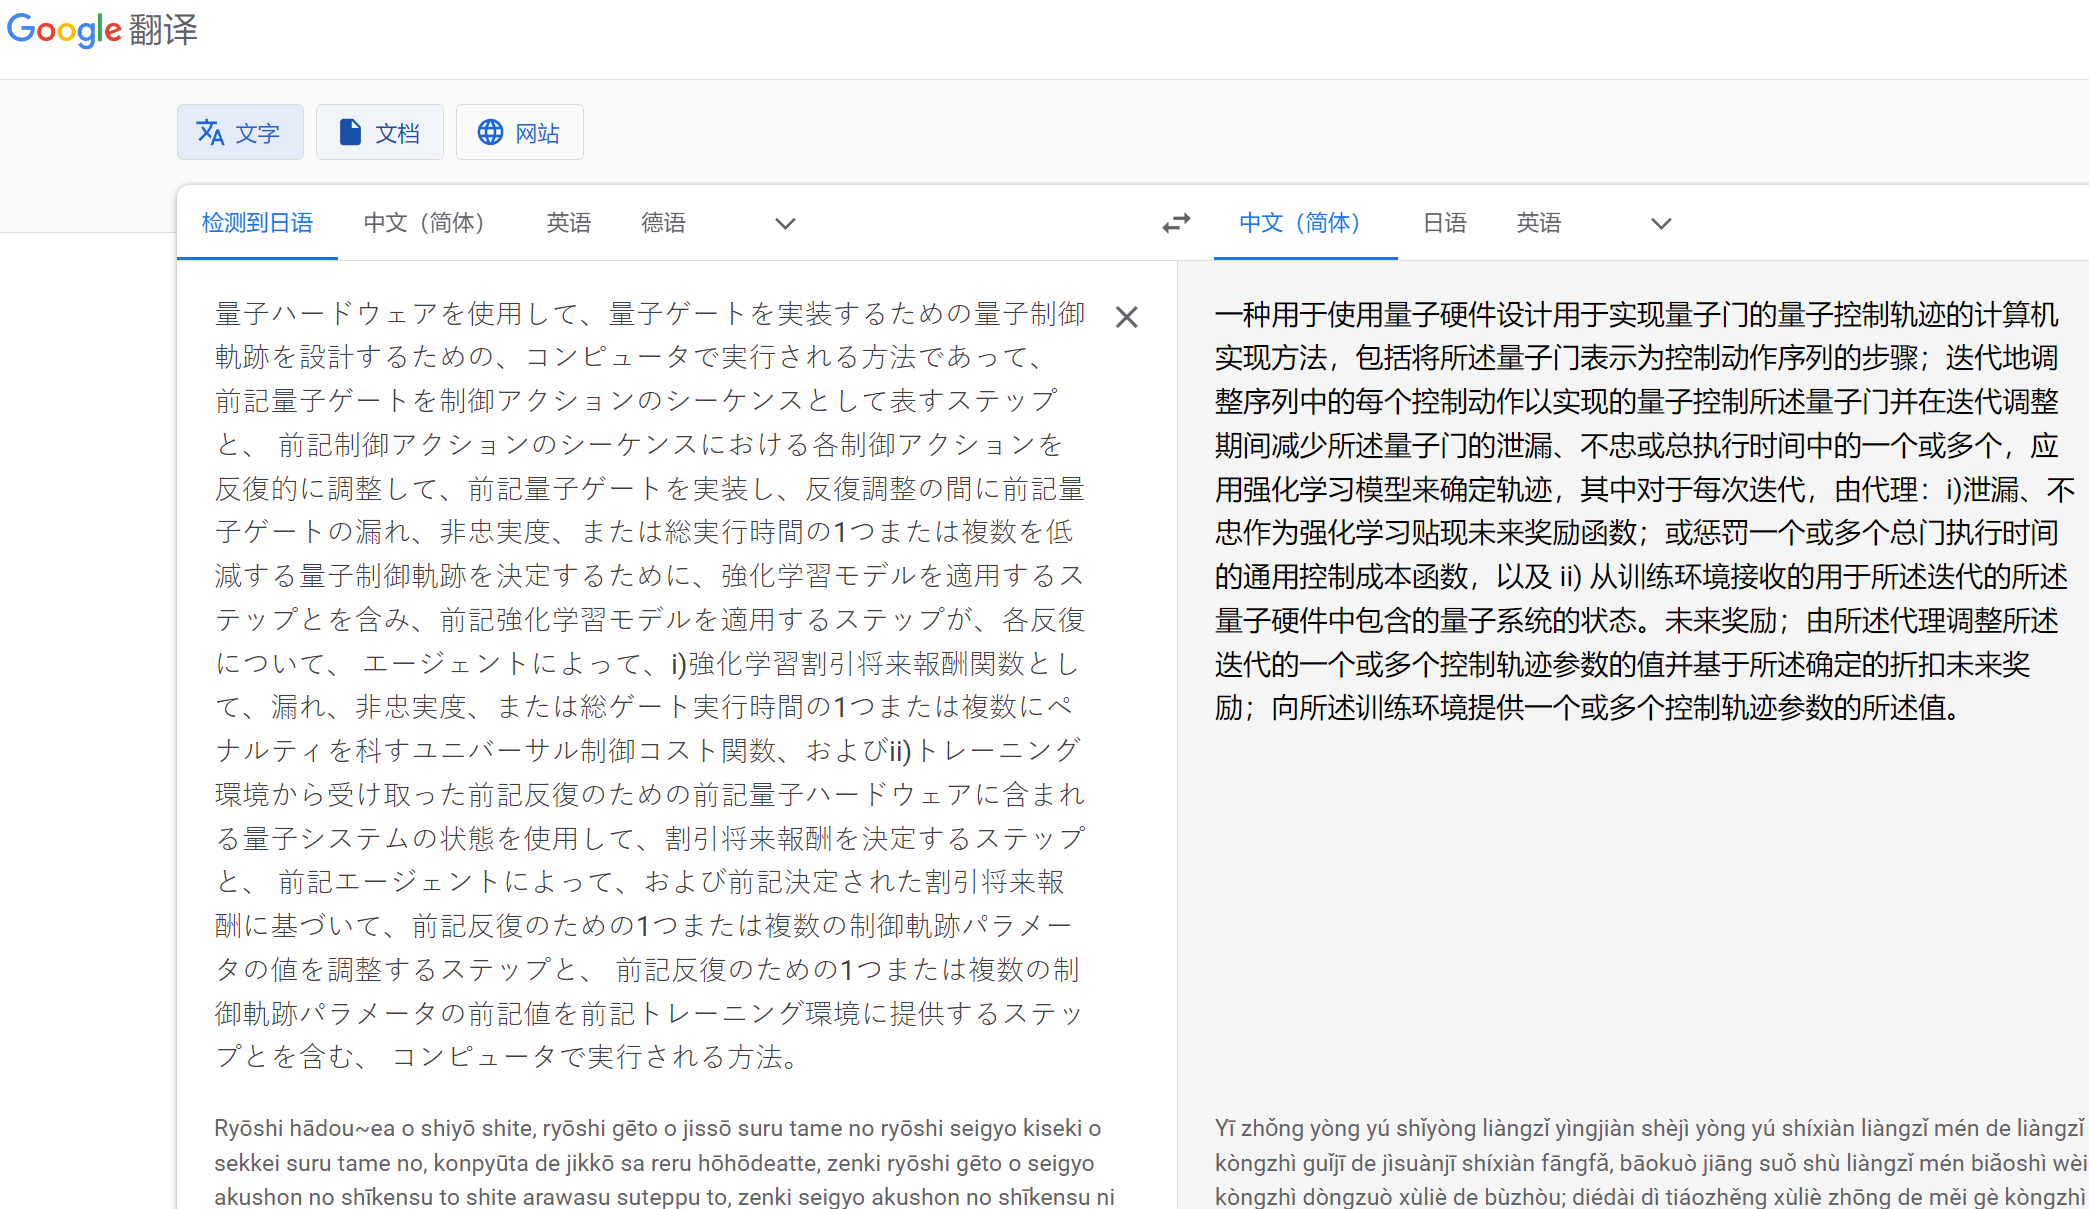
Task: Choose 英语 as source language
Action: click(x=568, y=223)
